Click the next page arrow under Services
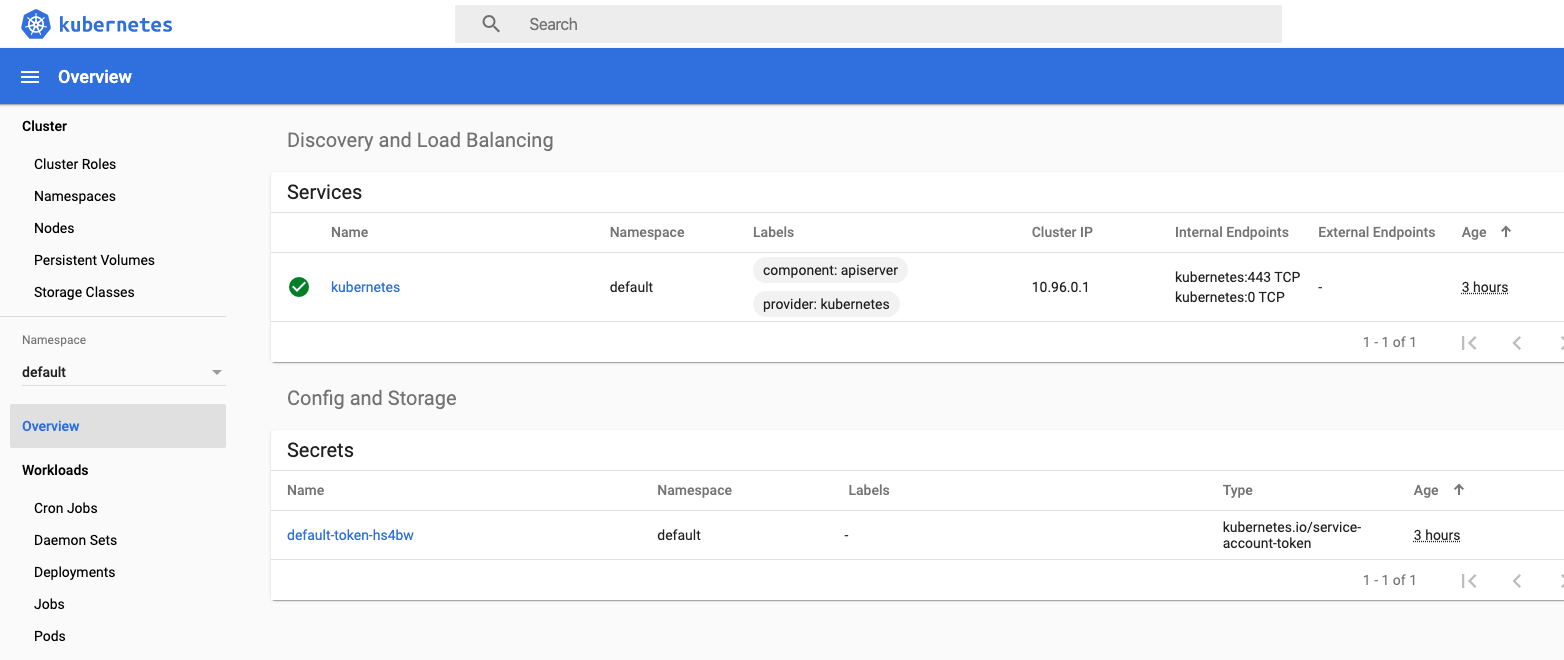The height and width of the screenshot is (660, 1564). click(1559, 342)
